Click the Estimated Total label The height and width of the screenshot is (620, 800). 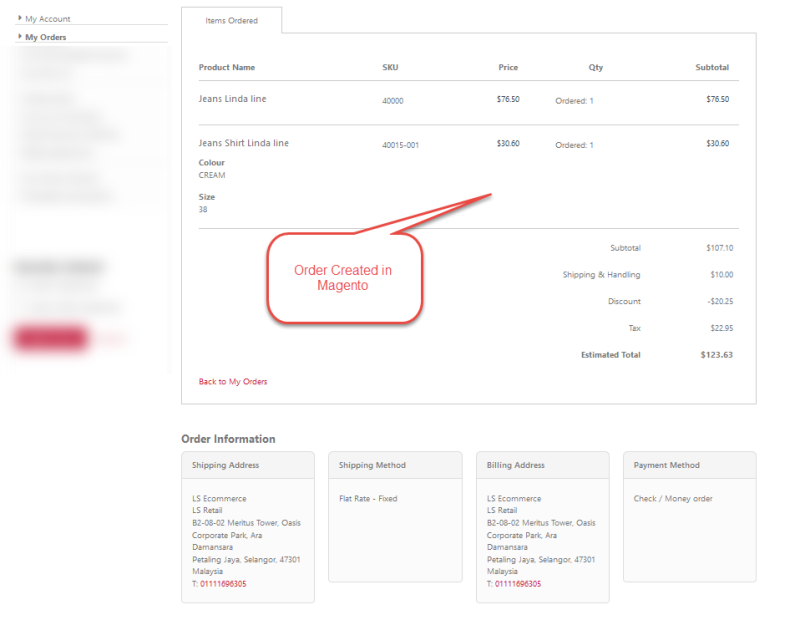(611, 355)
